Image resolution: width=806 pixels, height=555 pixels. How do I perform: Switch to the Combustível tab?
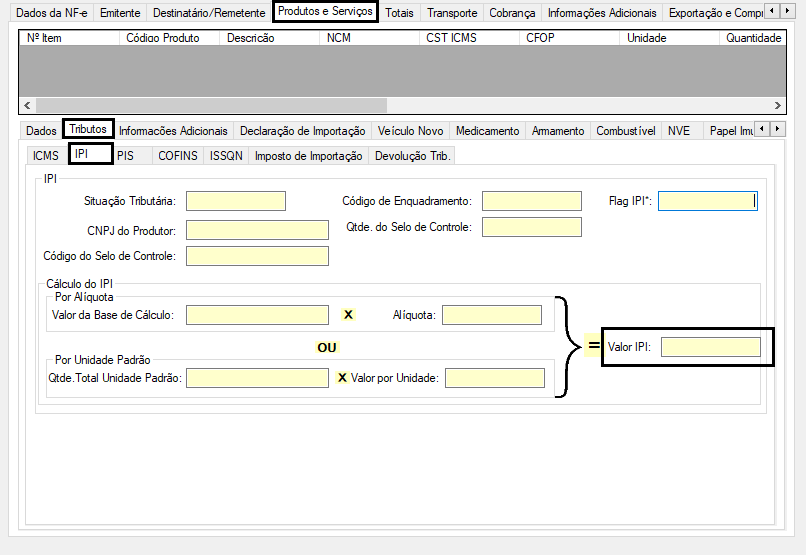(x=626, y=131)
